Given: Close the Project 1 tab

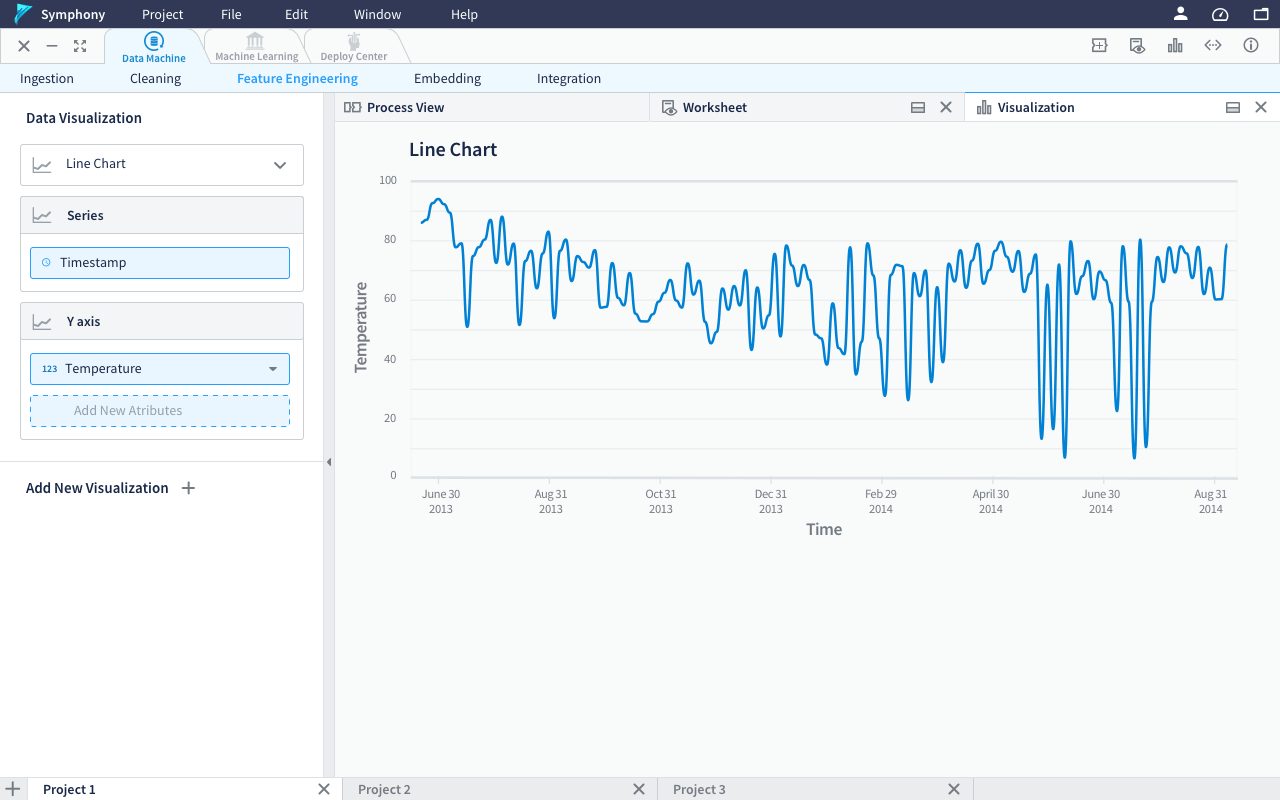Looking at the screenshot, I should click(x=324, y=789).
